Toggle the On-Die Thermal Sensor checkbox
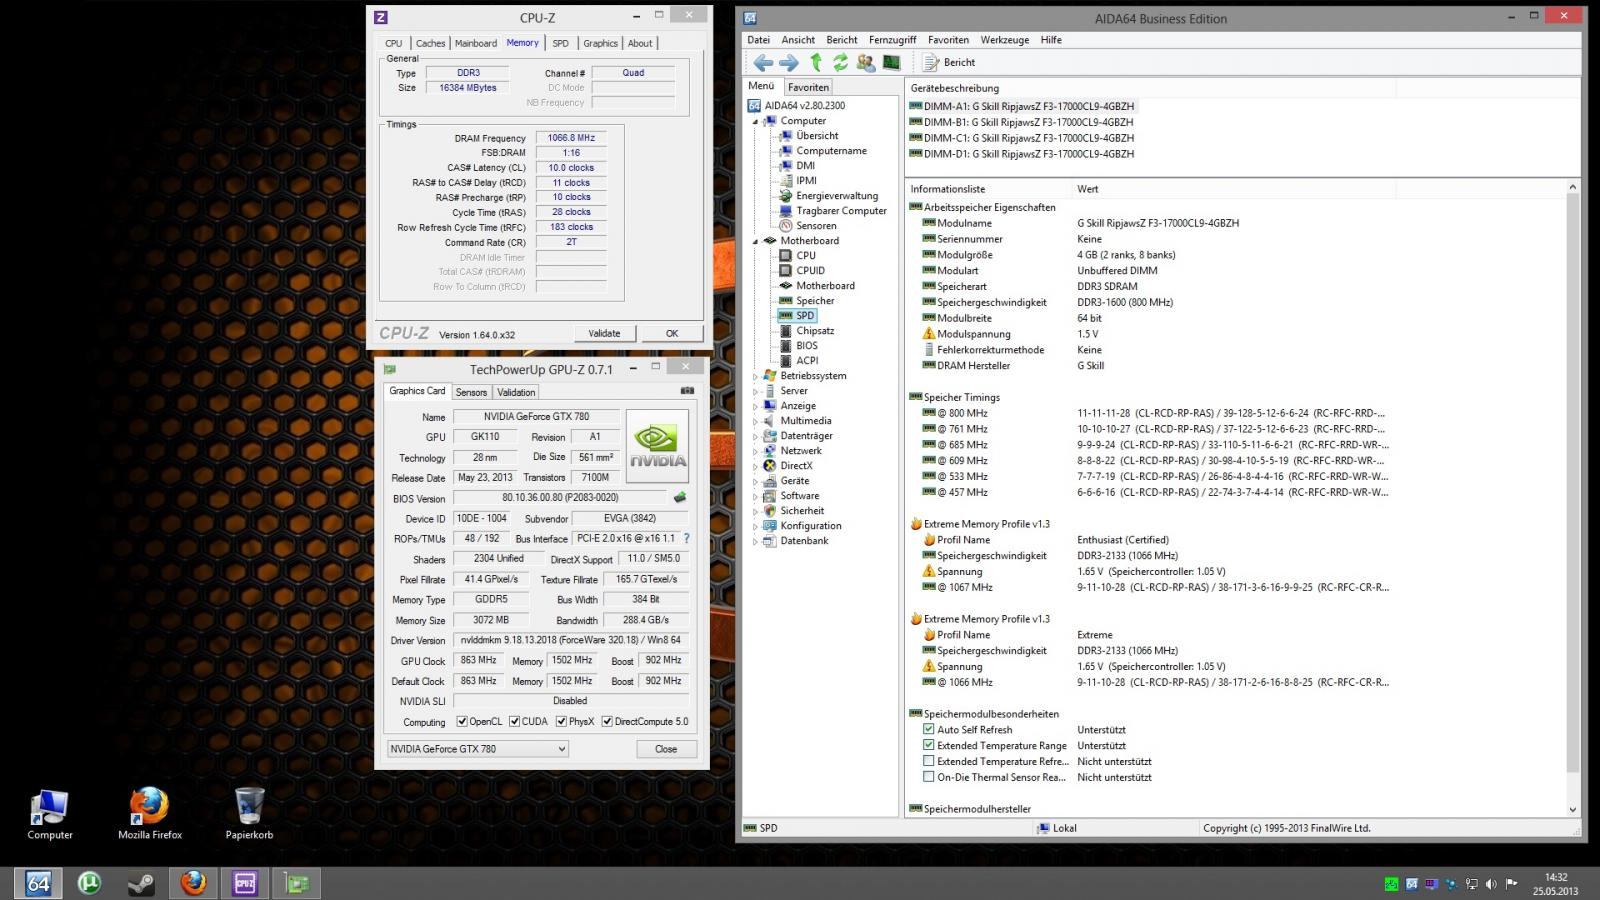This screenshot has width=1600, height=900. pos(928,777)
